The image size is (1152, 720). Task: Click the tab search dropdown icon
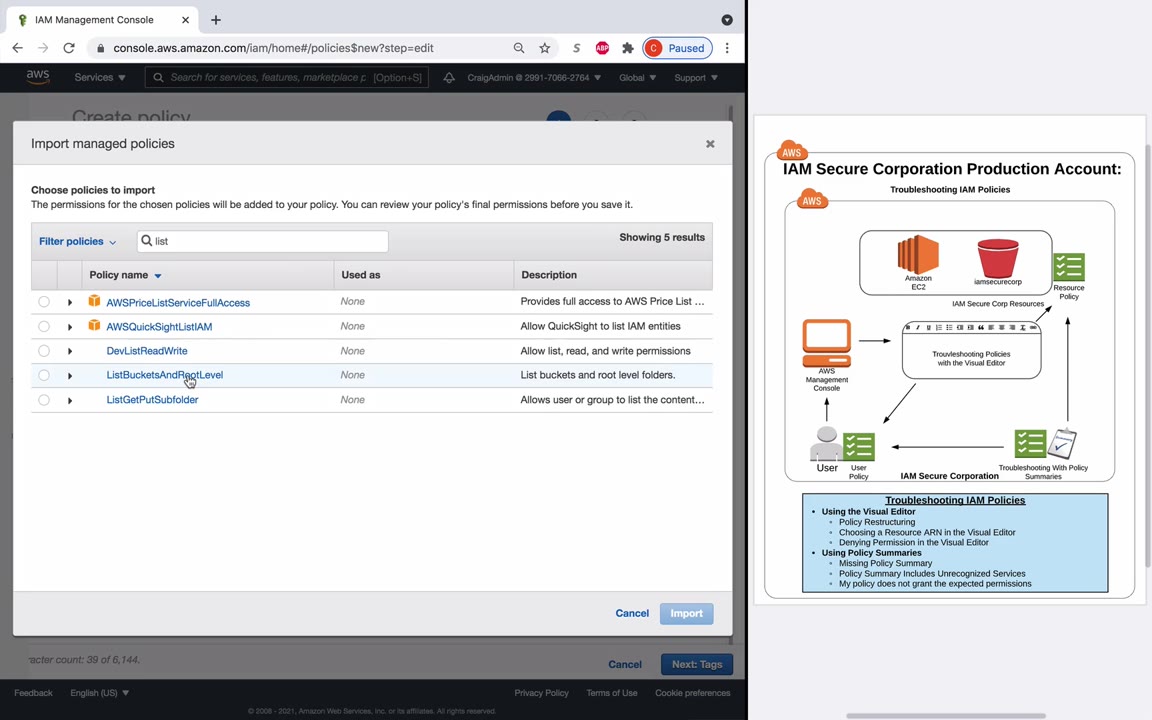(x=727, y=20)
